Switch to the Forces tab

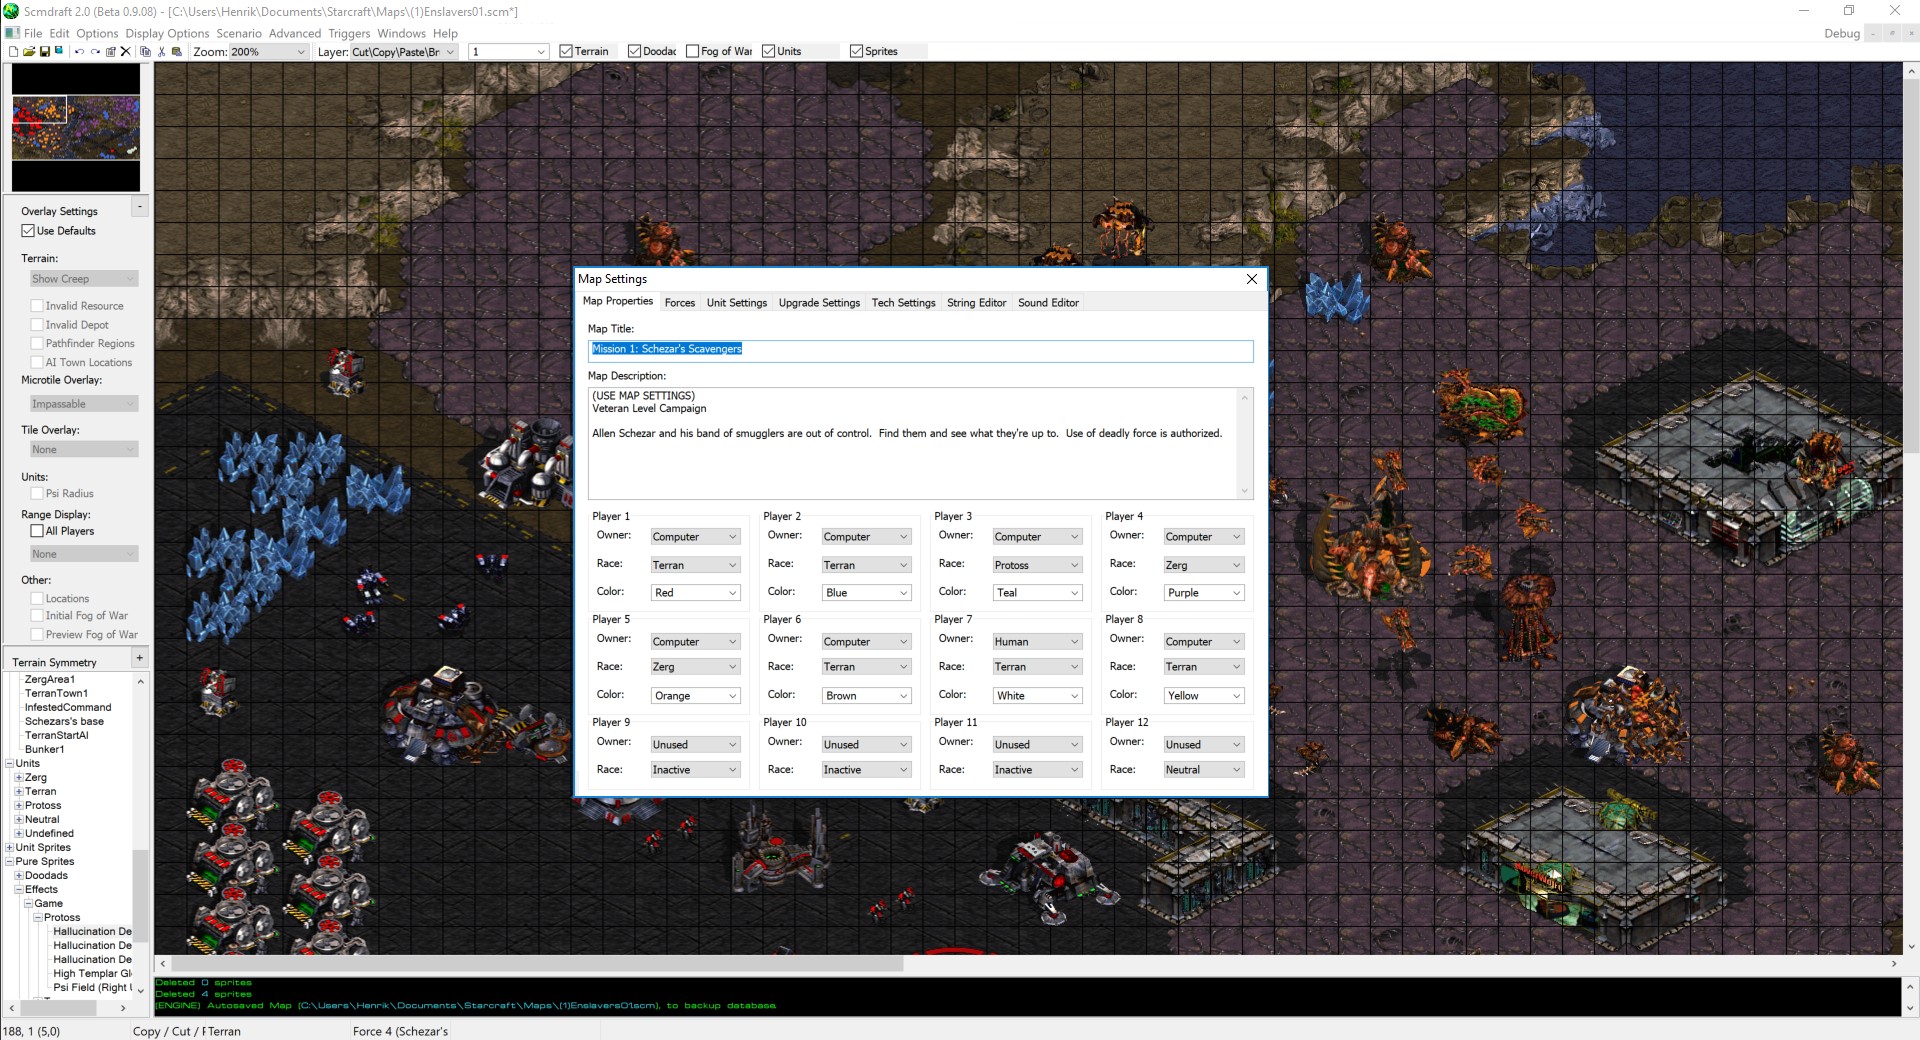679,303
